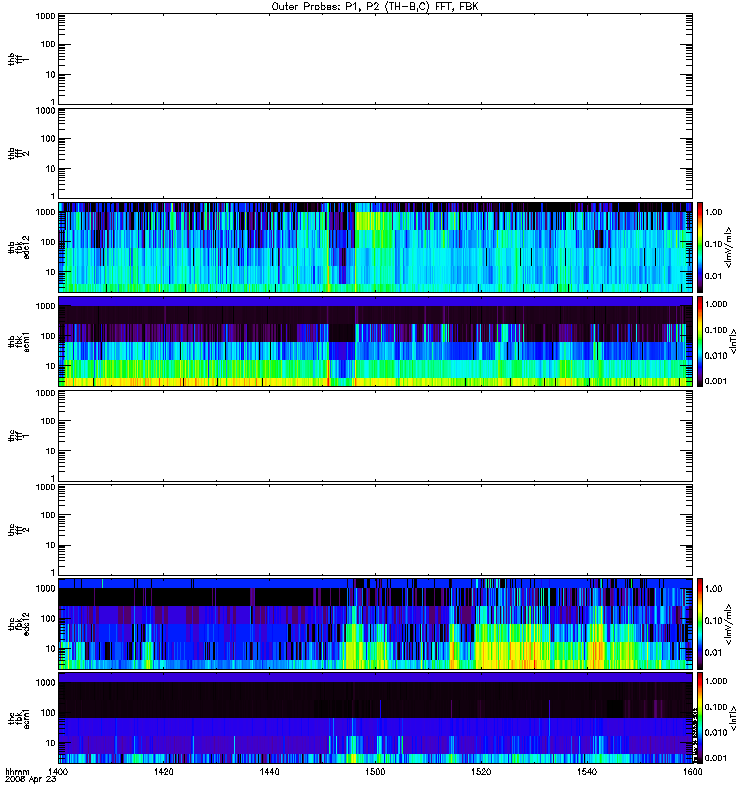The width and height of the screenshot is (750, 800).
Task: Select the empty thb fff 2 panel
Action: click(x=375, y=154)
